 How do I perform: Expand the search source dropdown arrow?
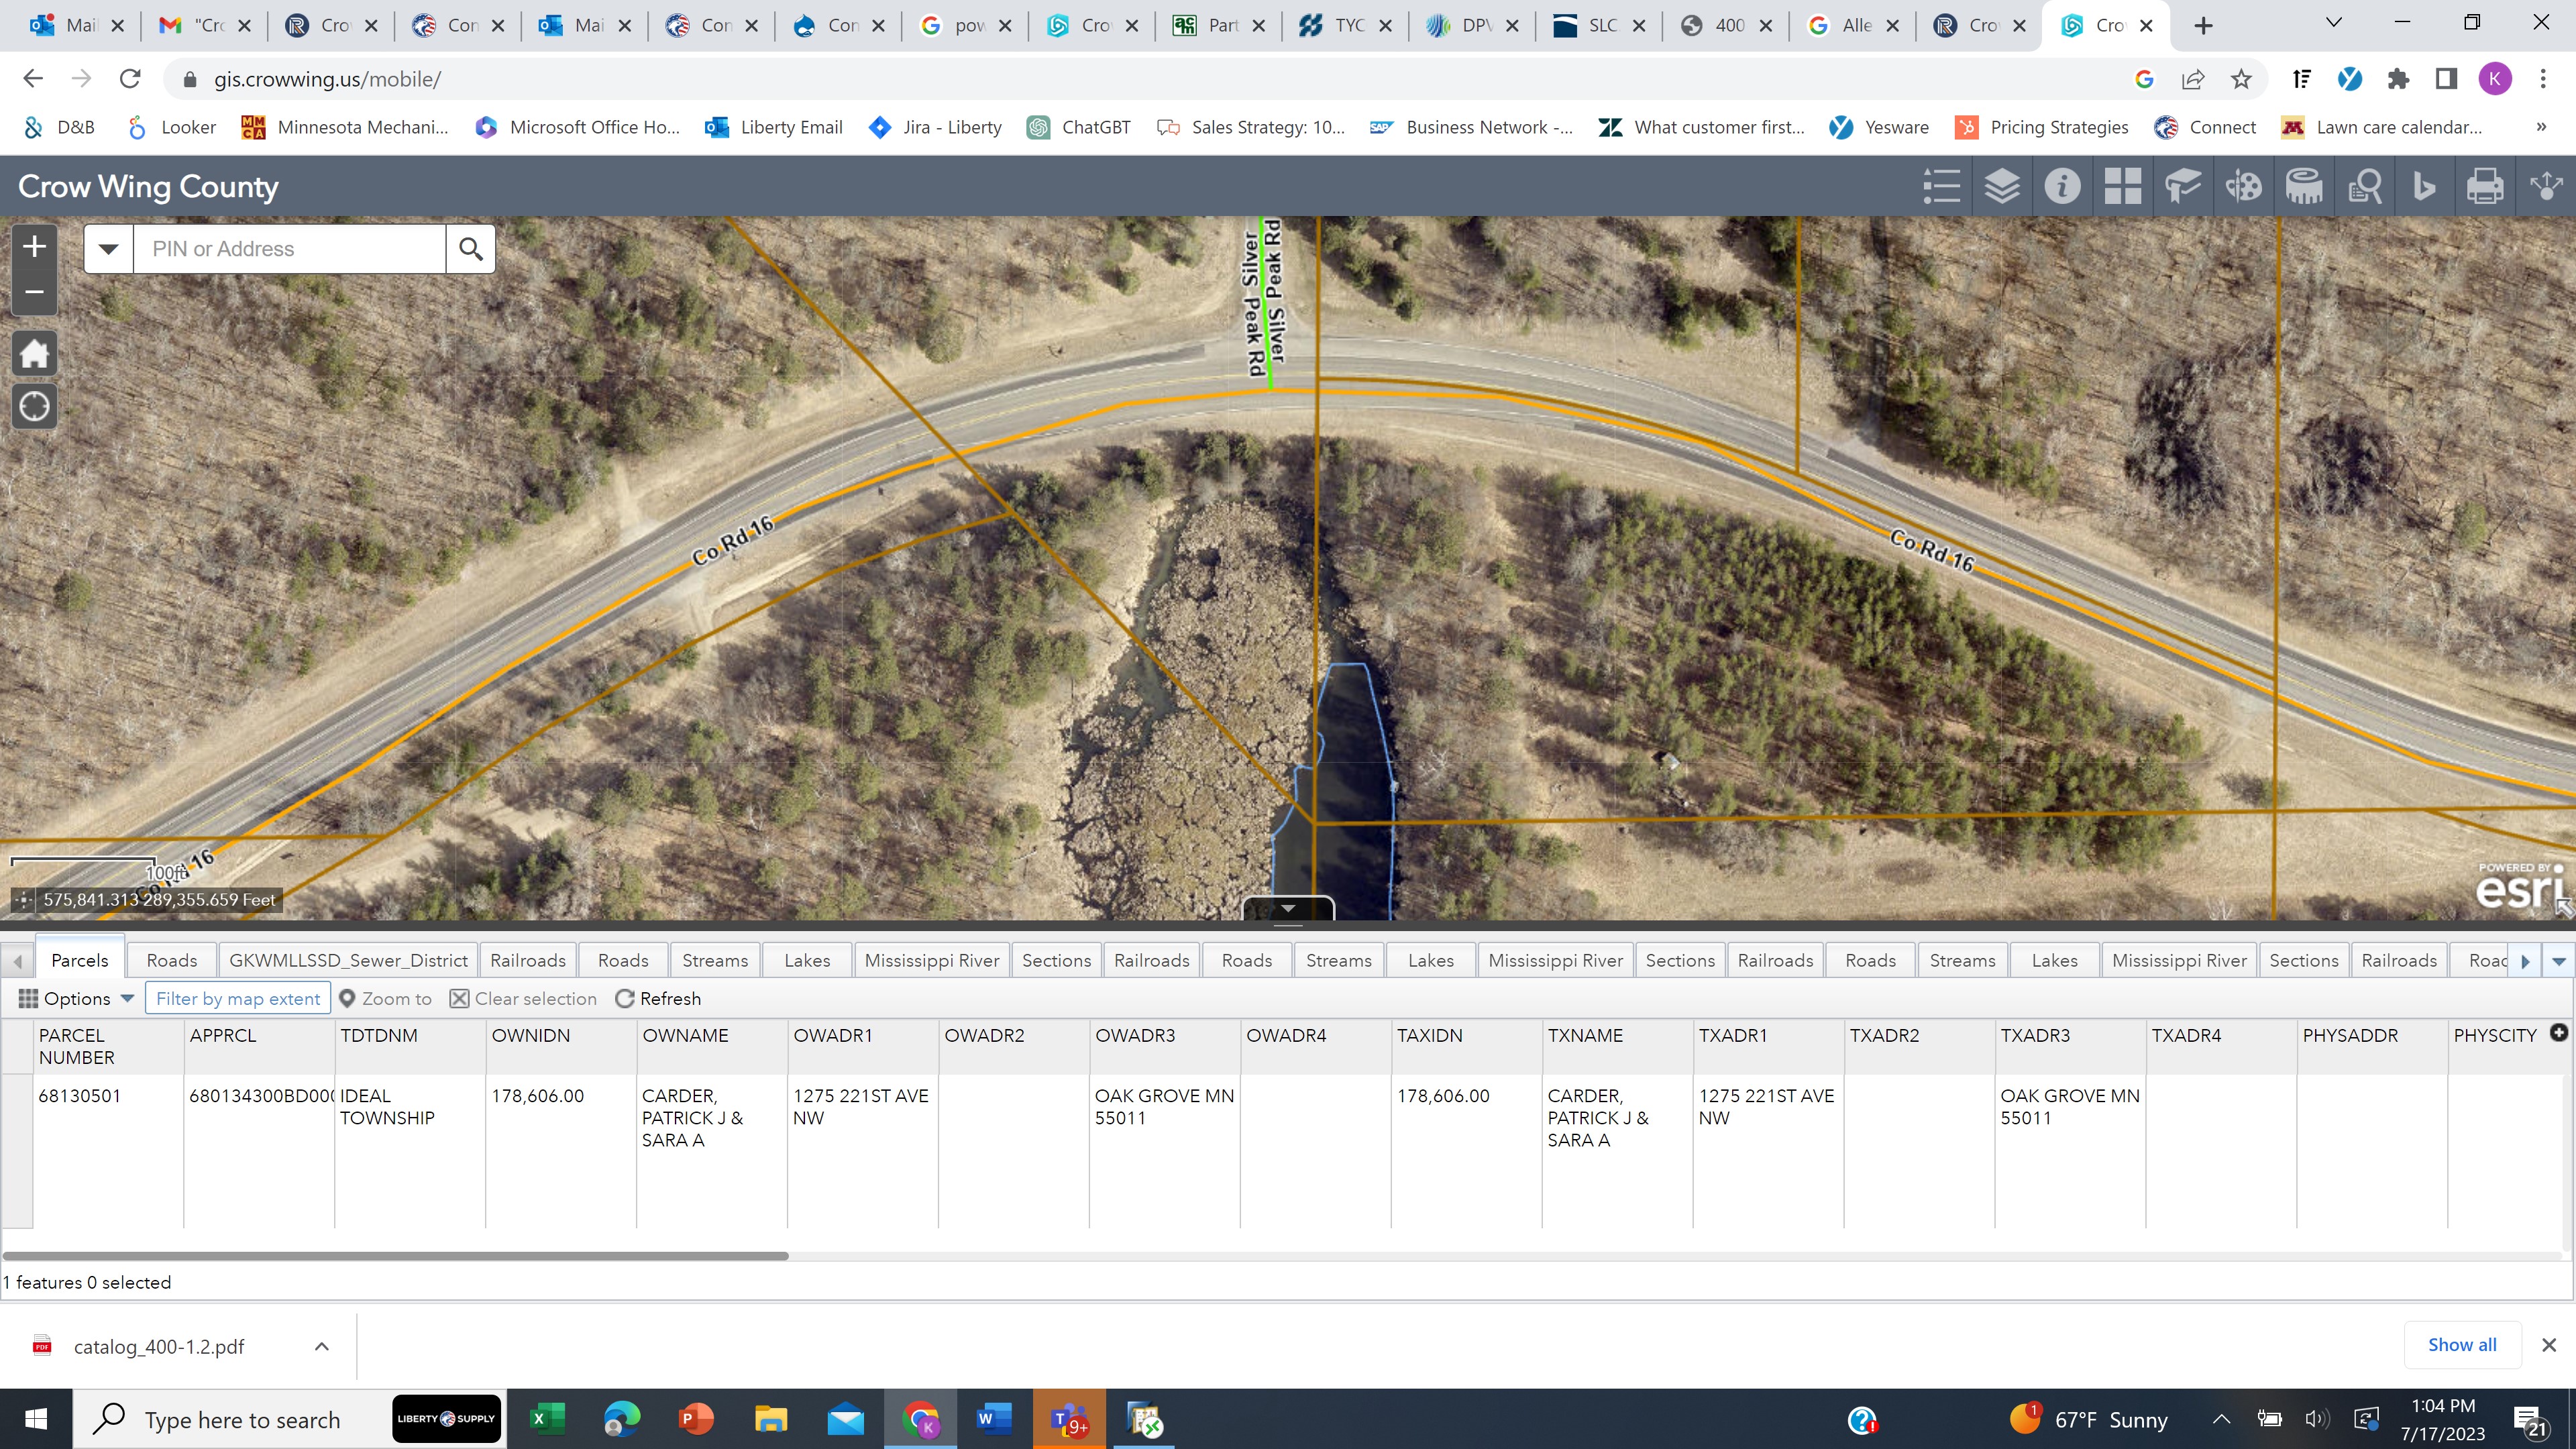[108, 249]
